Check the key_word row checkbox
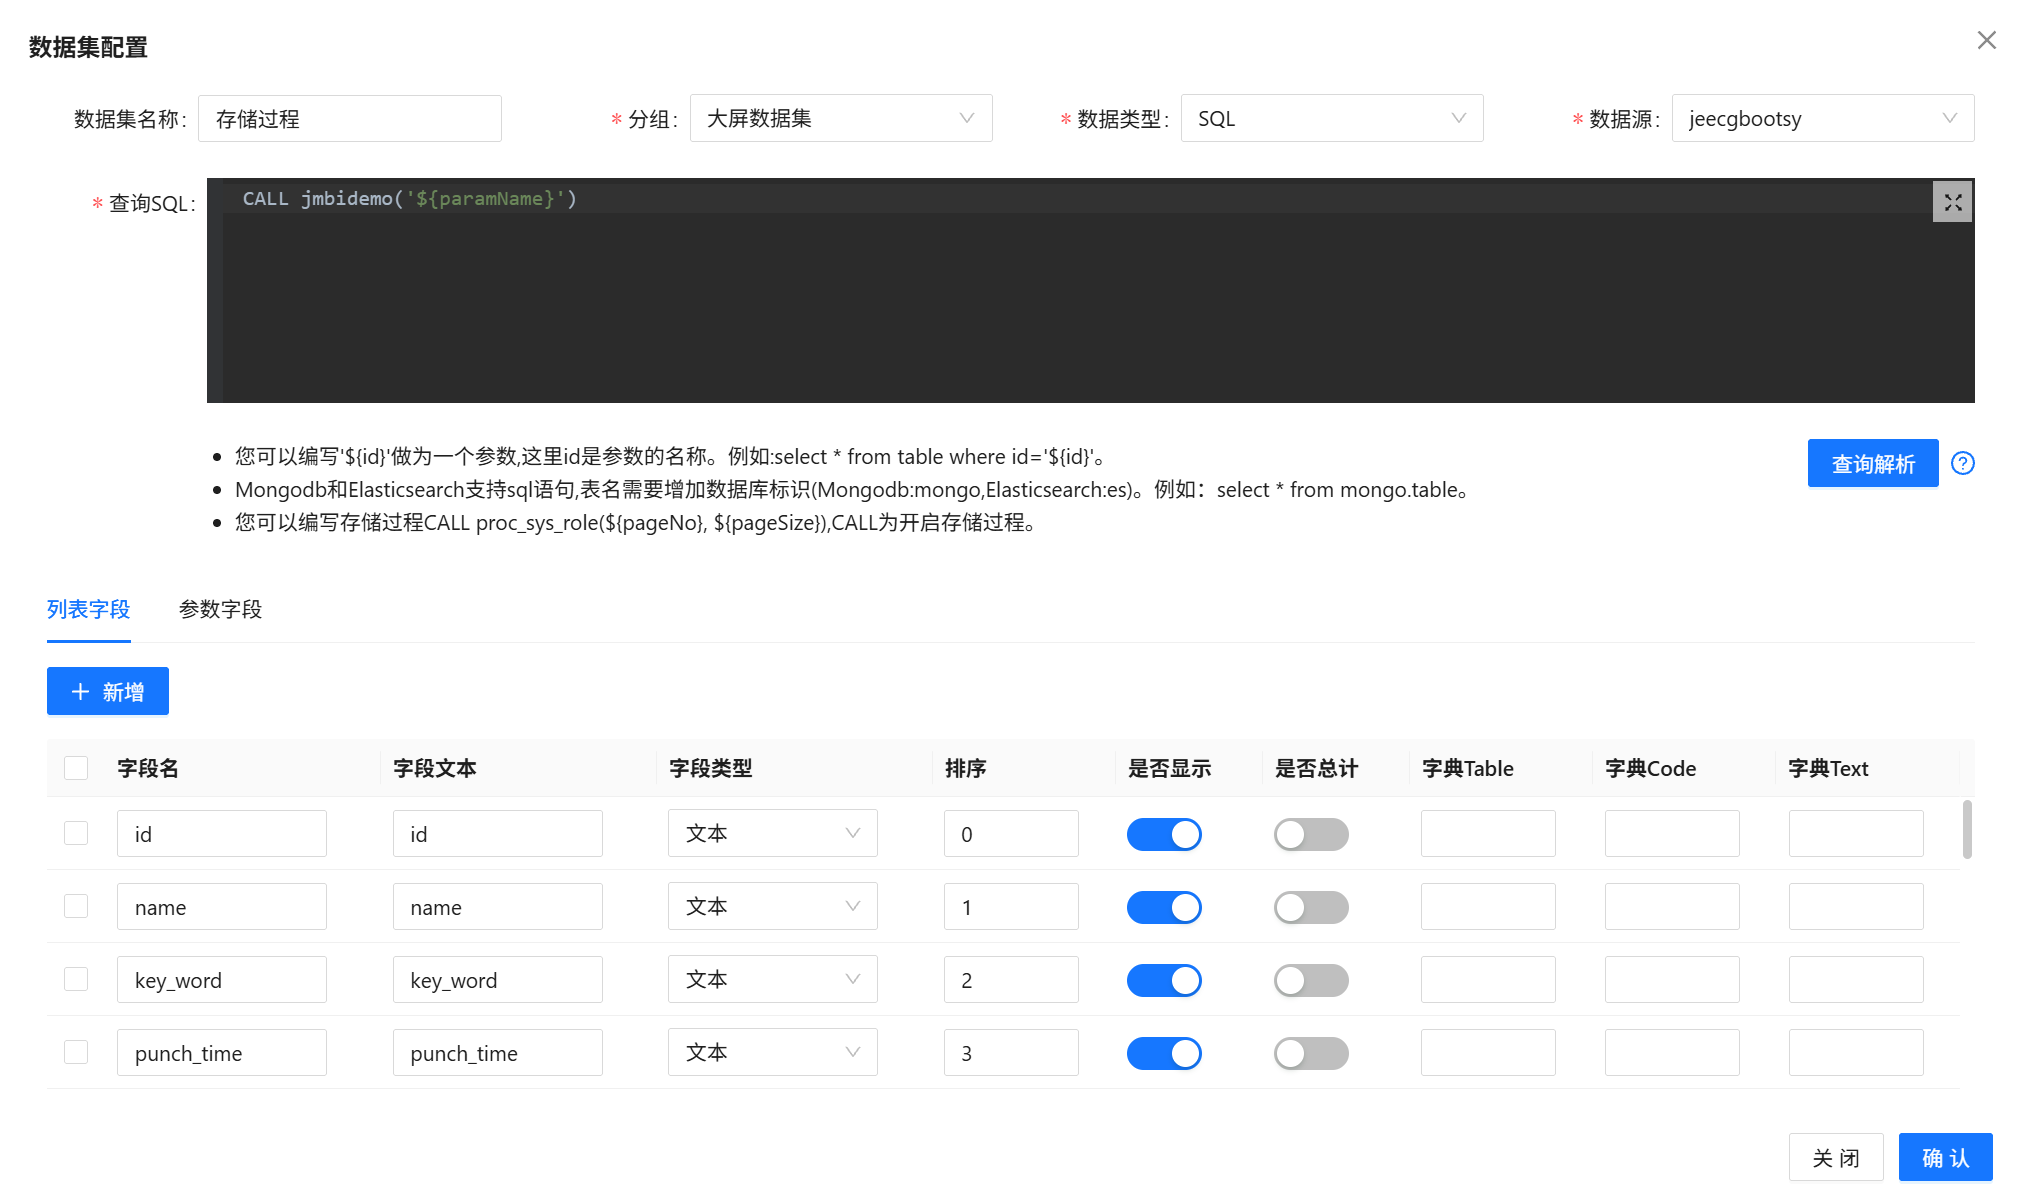This screenshot has height=1191, width=2020. 76,979
